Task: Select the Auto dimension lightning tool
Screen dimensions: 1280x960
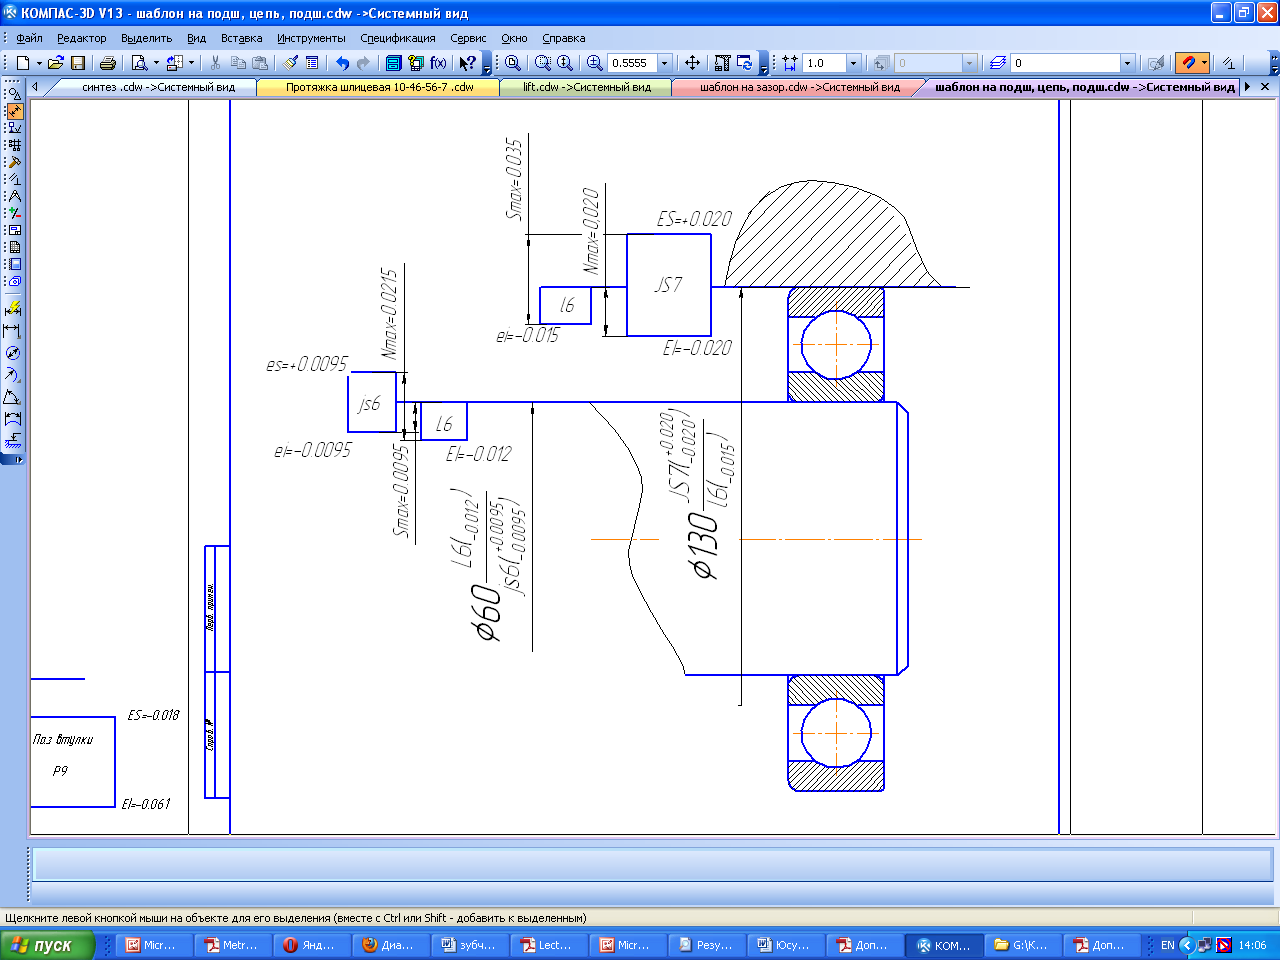Action: click(x=13, y=309)
